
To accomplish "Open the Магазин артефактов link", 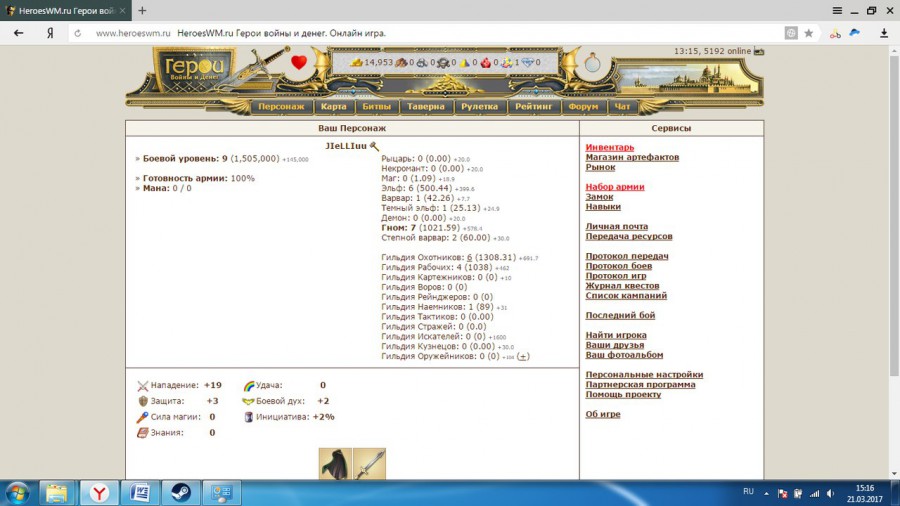I will [632, 157].
